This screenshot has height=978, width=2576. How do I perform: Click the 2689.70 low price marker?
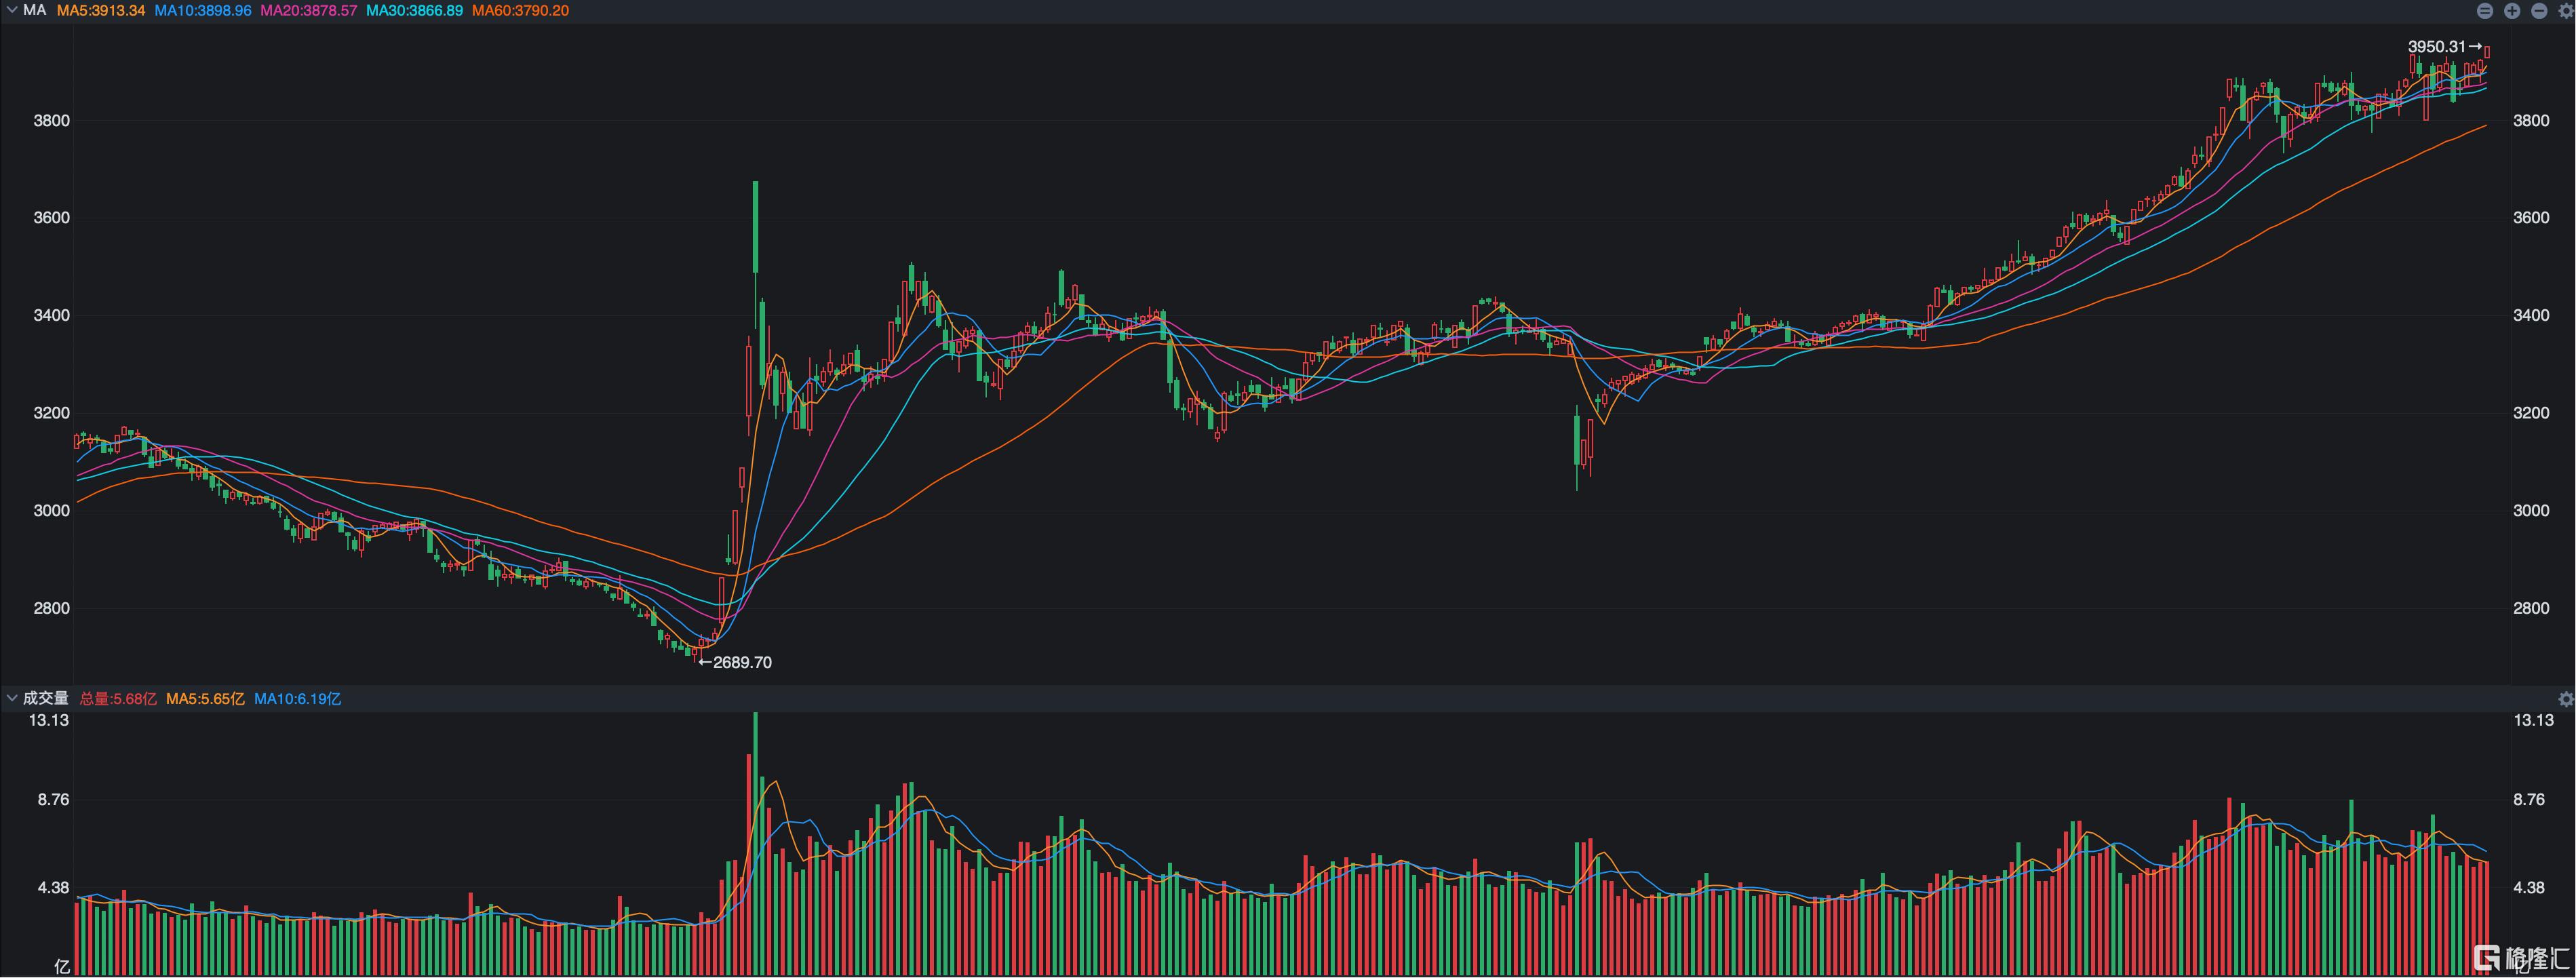(x=735, y=662)
